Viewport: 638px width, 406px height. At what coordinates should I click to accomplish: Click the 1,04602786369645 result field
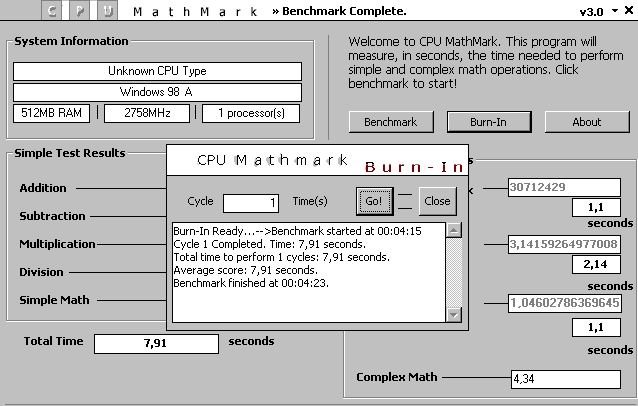tap(565, 303)
